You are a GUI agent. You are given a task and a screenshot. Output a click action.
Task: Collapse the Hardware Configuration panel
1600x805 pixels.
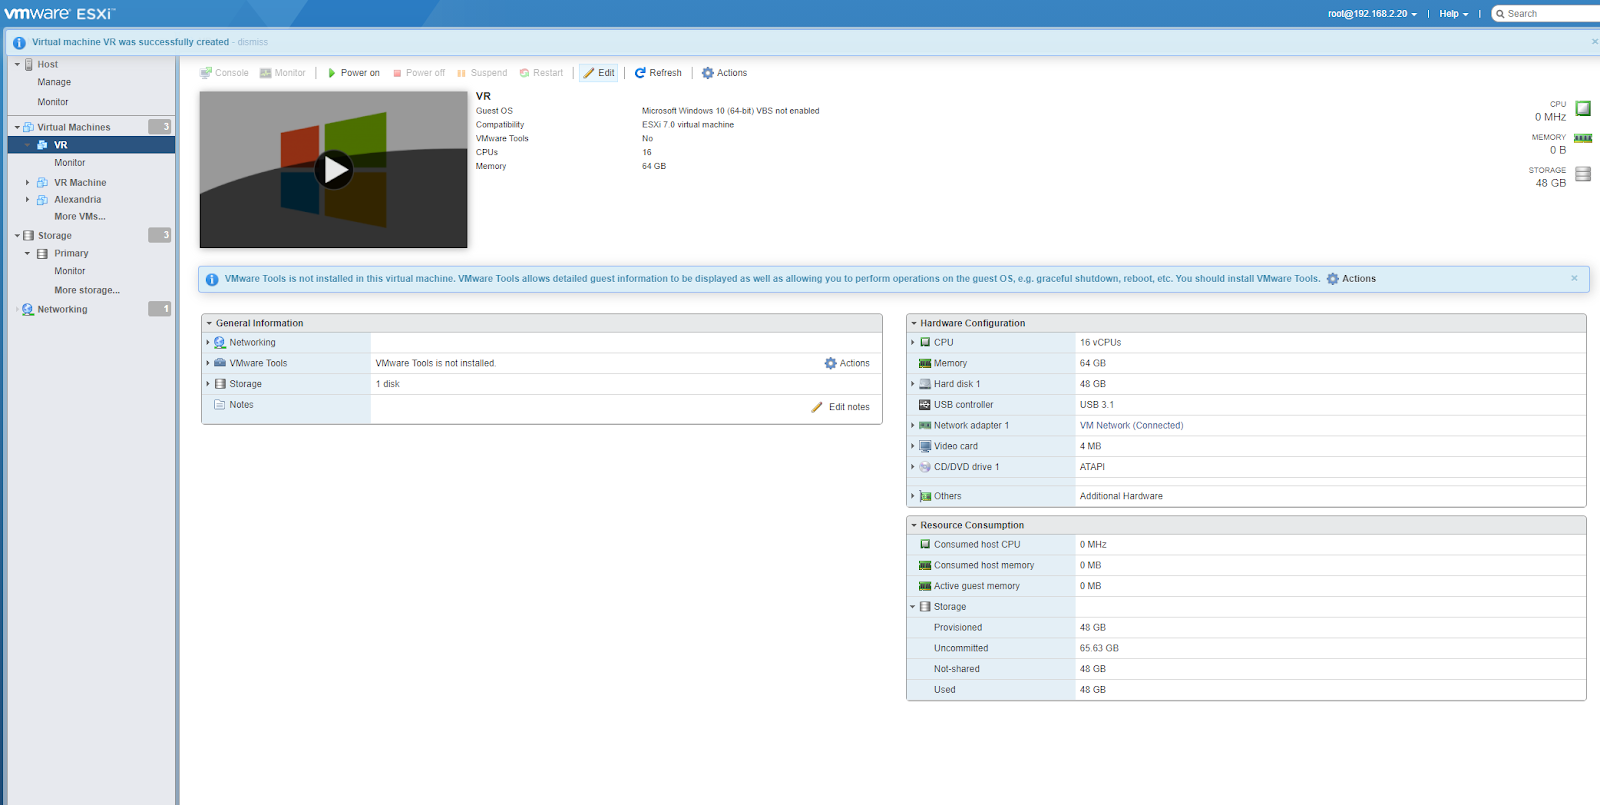tap(913, 324)
